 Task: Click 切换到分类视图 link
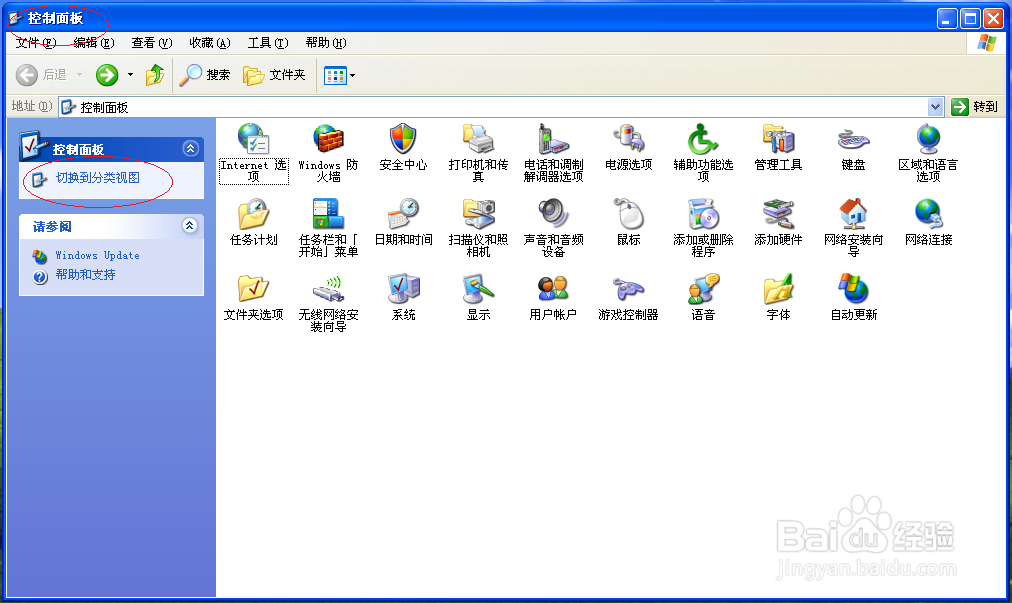tap(97, 178)
